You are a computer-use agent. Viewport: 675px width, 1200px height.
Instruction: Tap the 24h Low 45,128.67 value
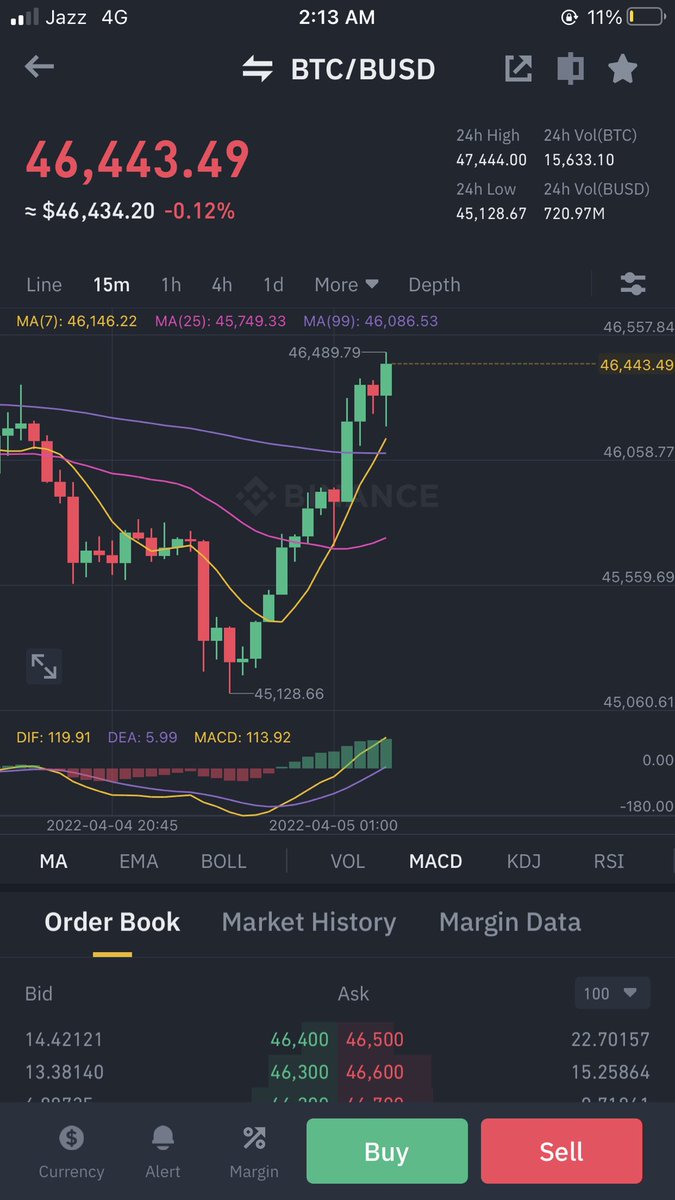(x=491, y=214)
